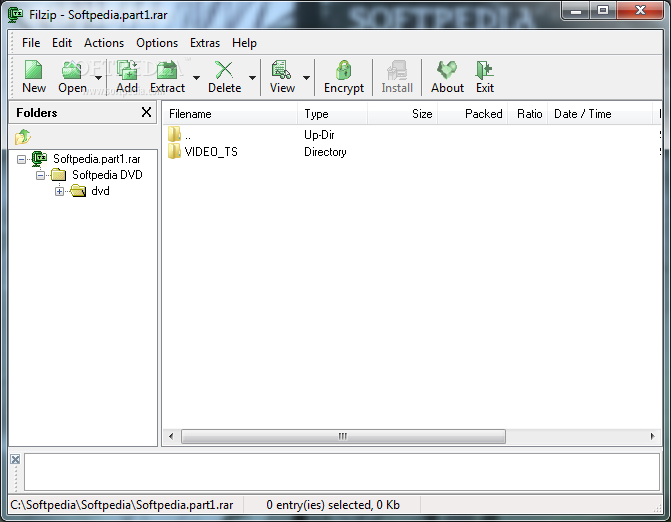
Task: Click inside the bottom message box
Action: (x=341, y=472)
